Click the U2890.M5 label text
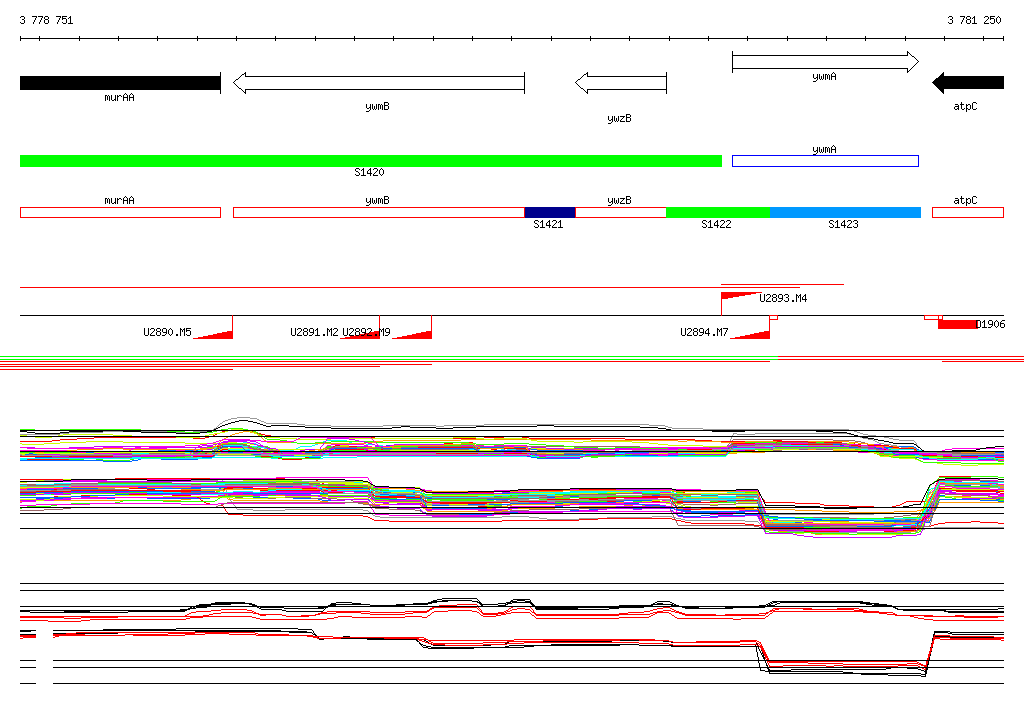Image resolution: width=1024 pixels, height=714 pixels. point(167,333)
